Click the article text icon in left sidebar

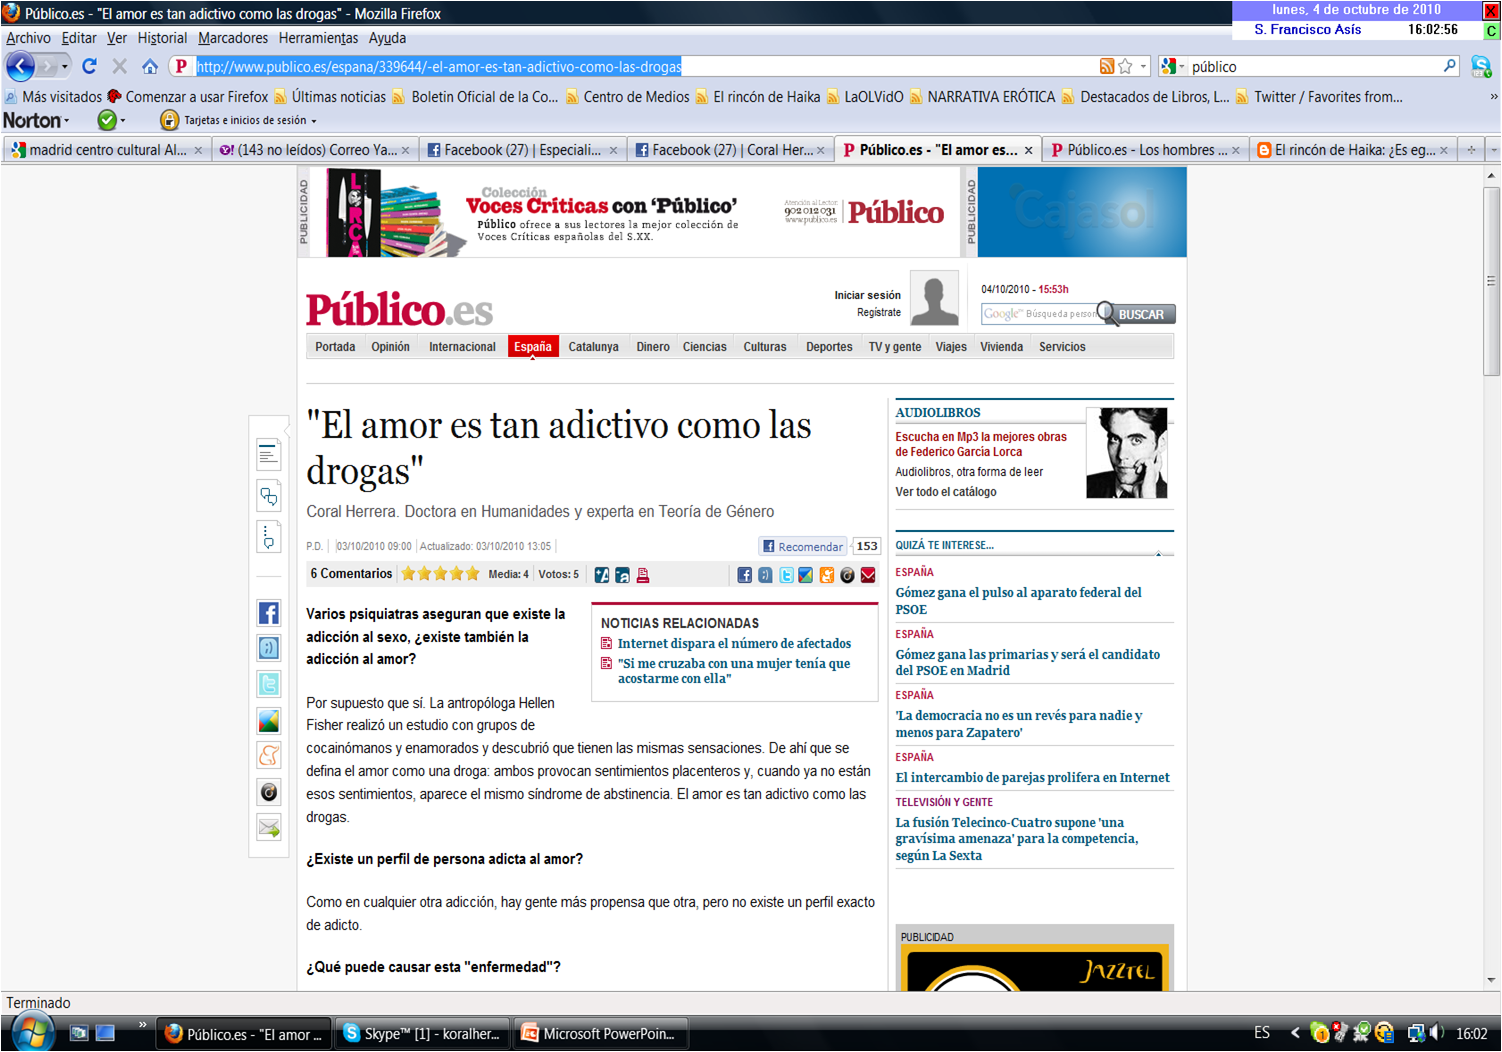269,455
